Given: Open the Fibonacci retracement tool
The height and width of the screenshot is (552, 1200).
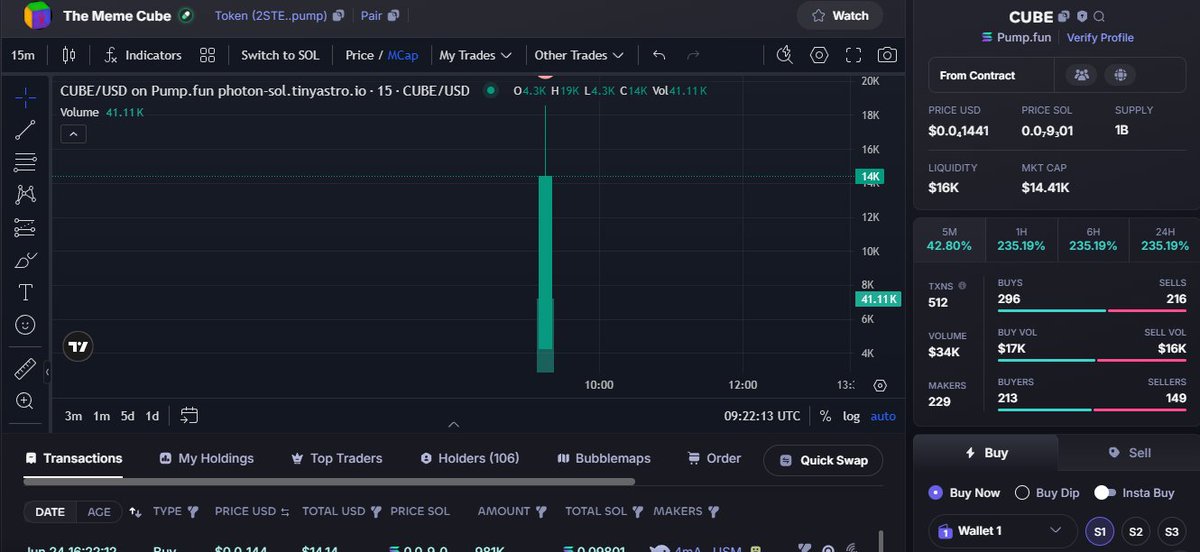Looking at the screenshot, I should [x=26, y=162].
